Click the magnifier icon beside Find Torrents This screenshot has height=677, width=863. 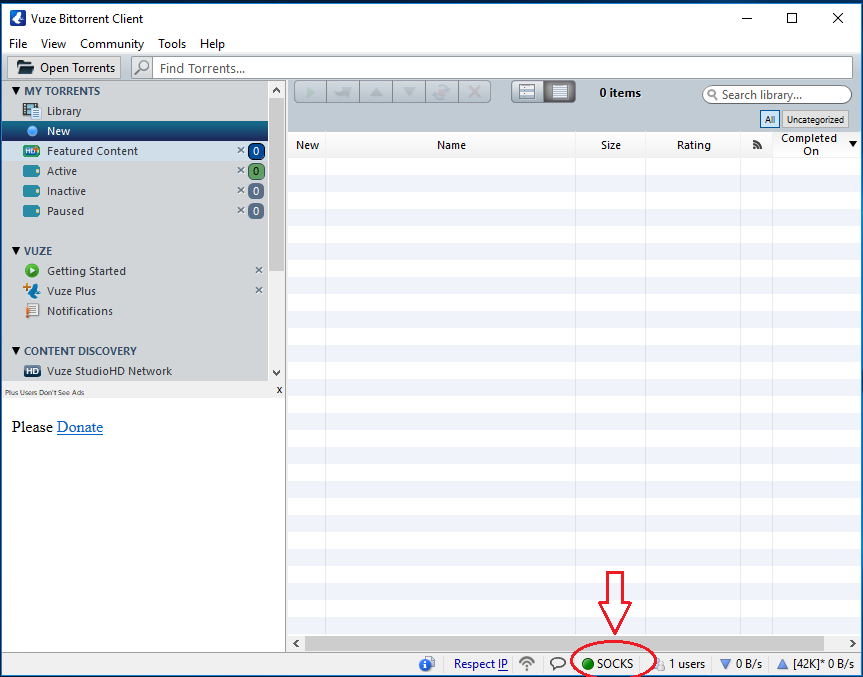coord(142,68)
